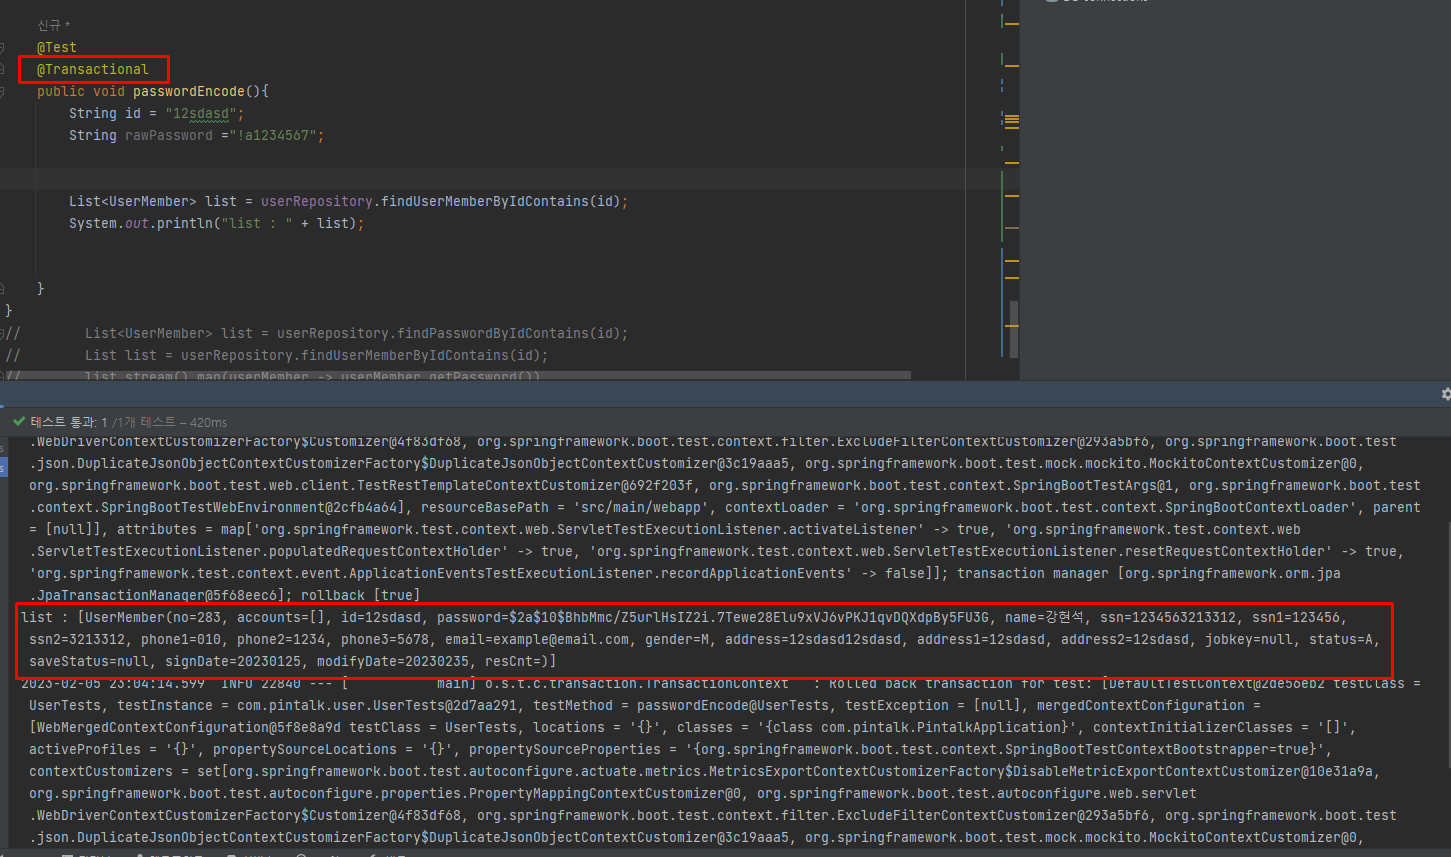This screenshot has height=857, width=1451.
Task: Click the editor's vertical scrollbar thumb
Action: click(x=1013, y=329)
